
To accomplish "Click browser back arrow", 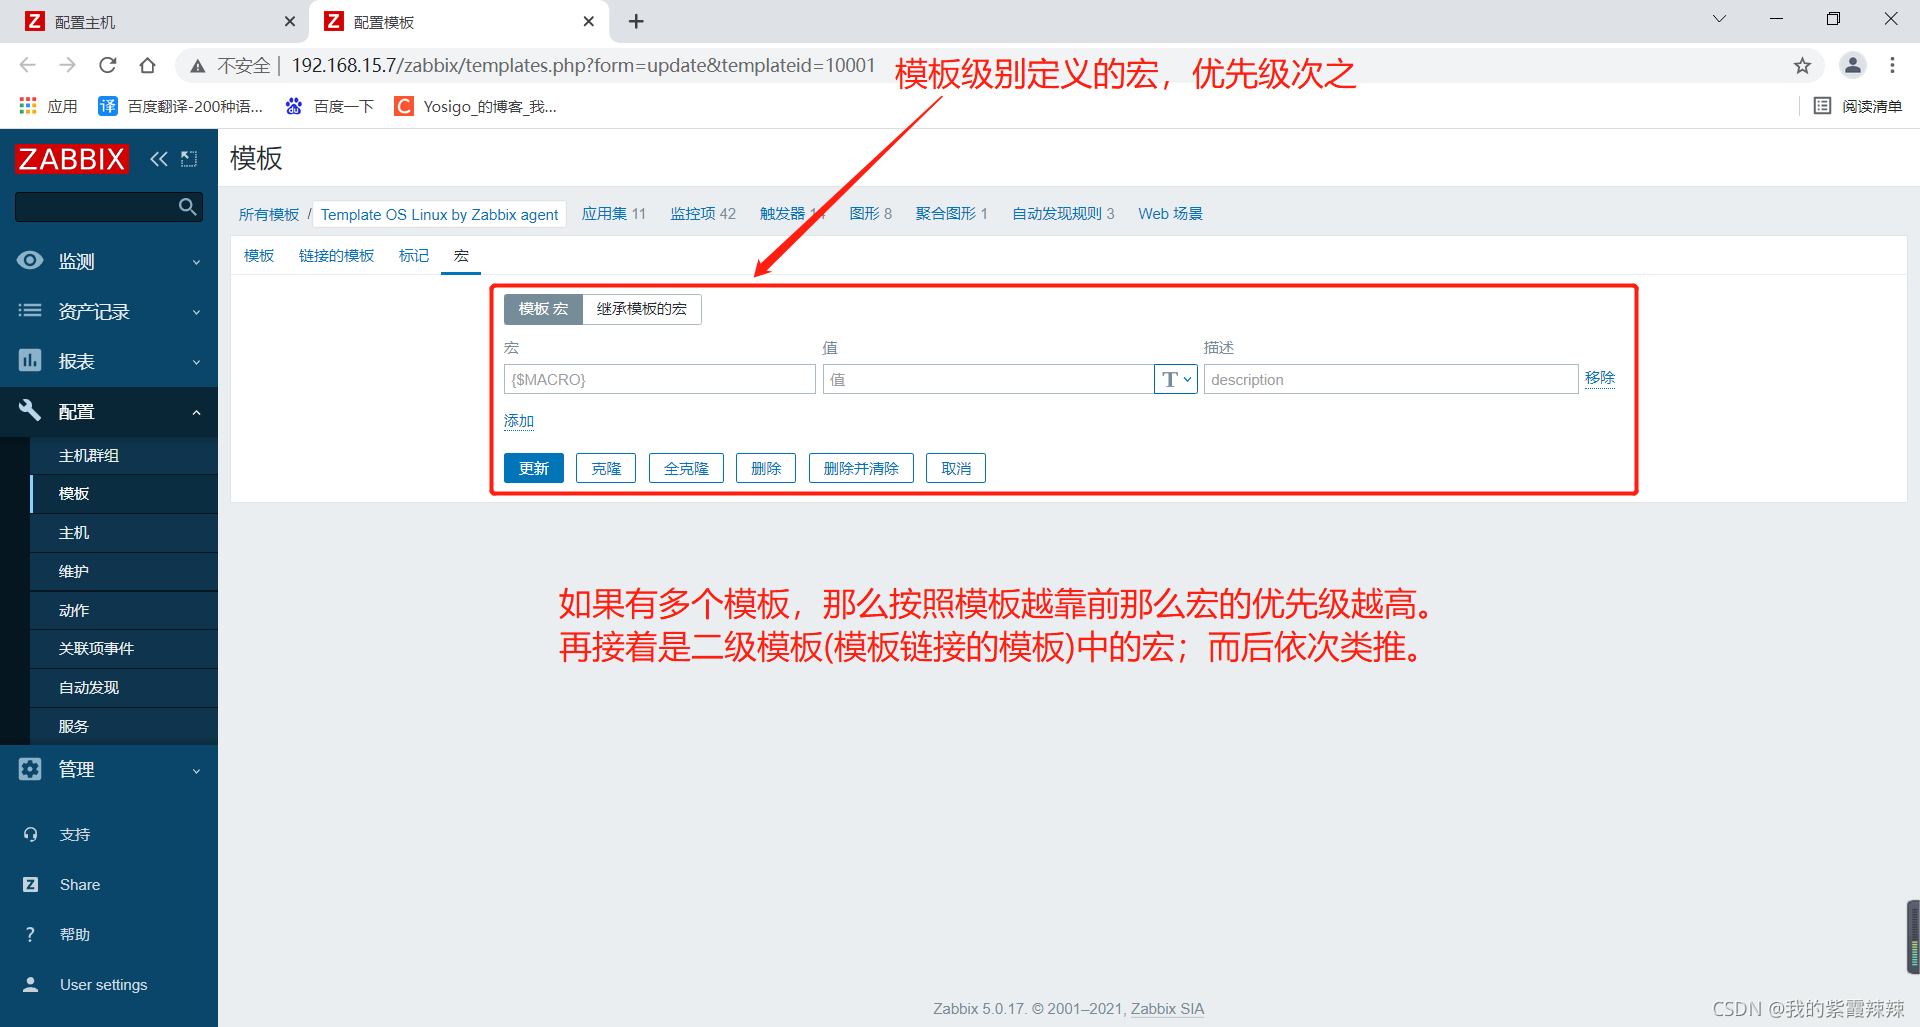I will point(28,65).
